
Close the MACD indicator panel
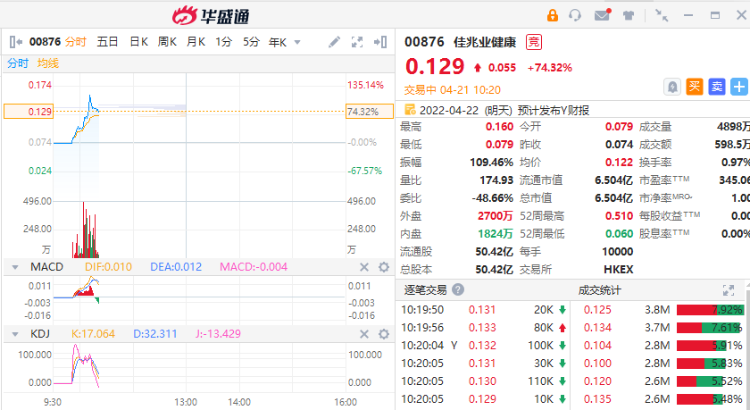pos(364,267)
